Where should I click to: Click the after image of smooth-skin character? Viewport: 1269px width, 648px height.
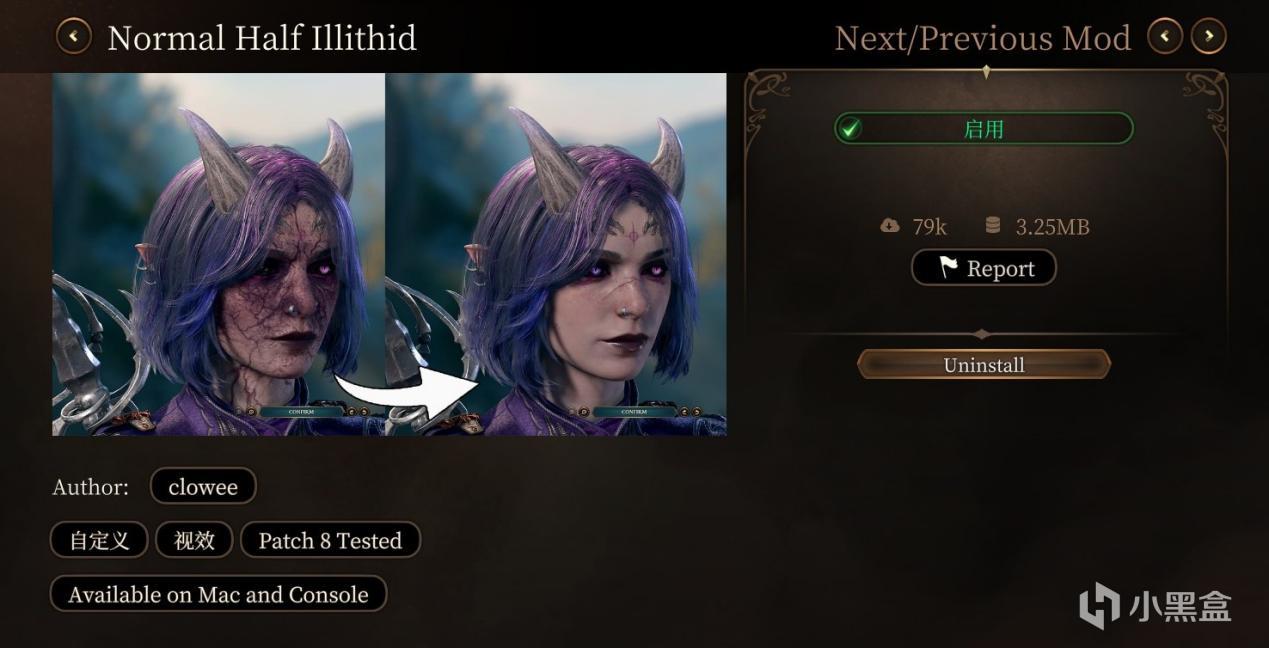pyautogui.click(x=556, y=254)
